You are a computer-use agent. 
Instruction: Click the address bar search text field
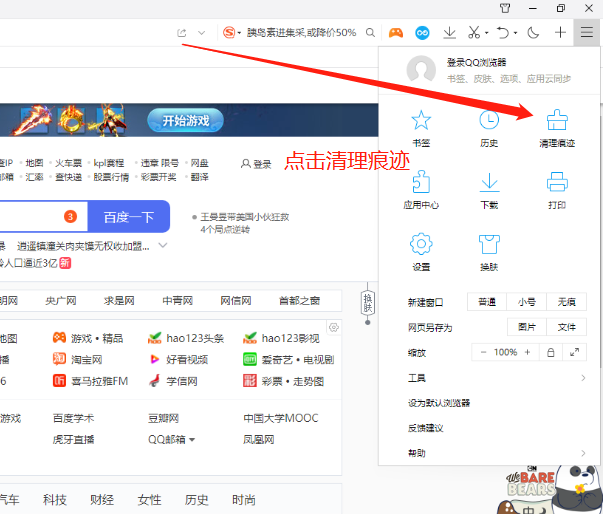coord(302,33)
